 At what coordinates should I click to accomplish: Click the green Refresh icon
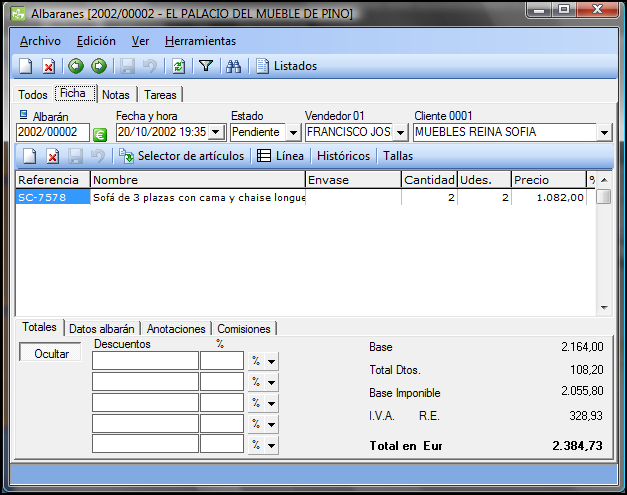pyautogui.click(x=178, y=66)
